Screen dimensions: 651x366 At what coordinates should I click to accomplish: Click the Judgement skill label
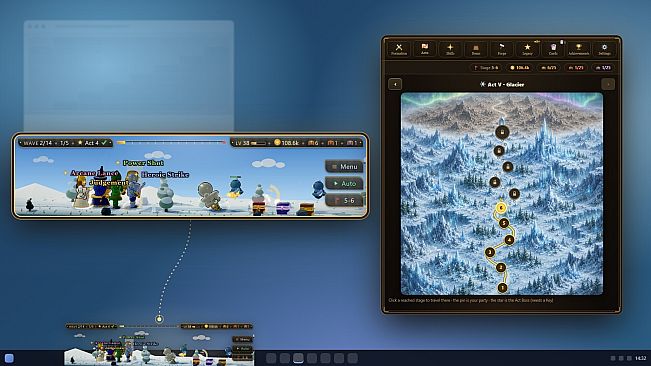(109, 182)
